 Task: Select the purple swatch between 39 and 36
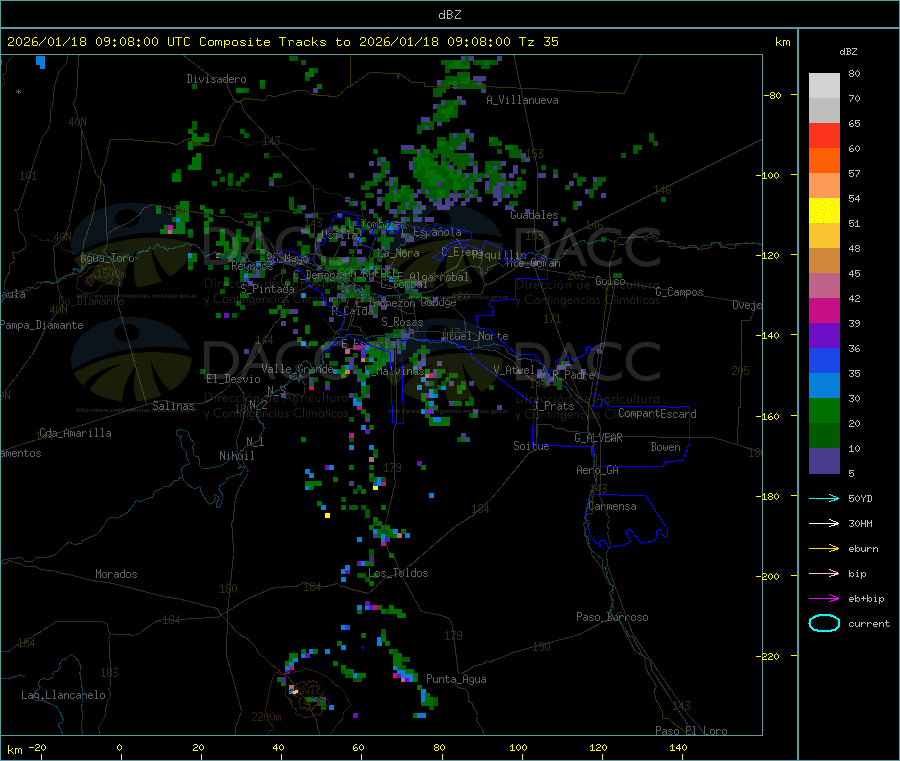(824, 336)
